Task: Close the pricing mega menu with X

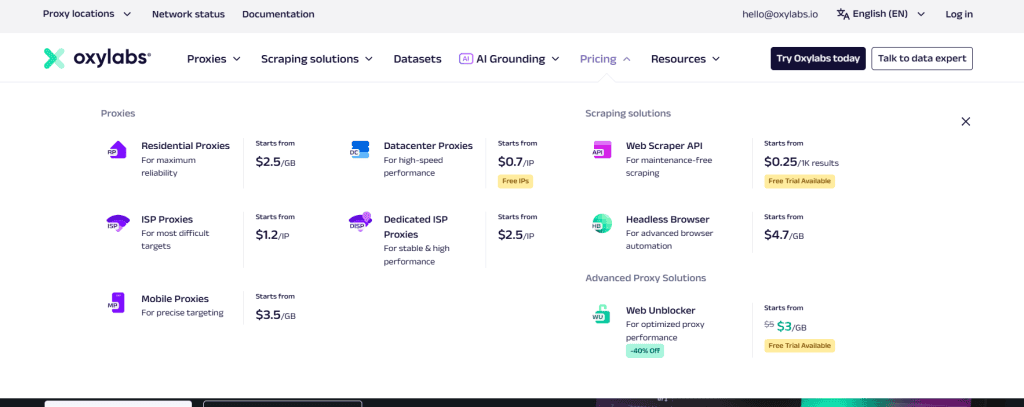Action: 966,122
